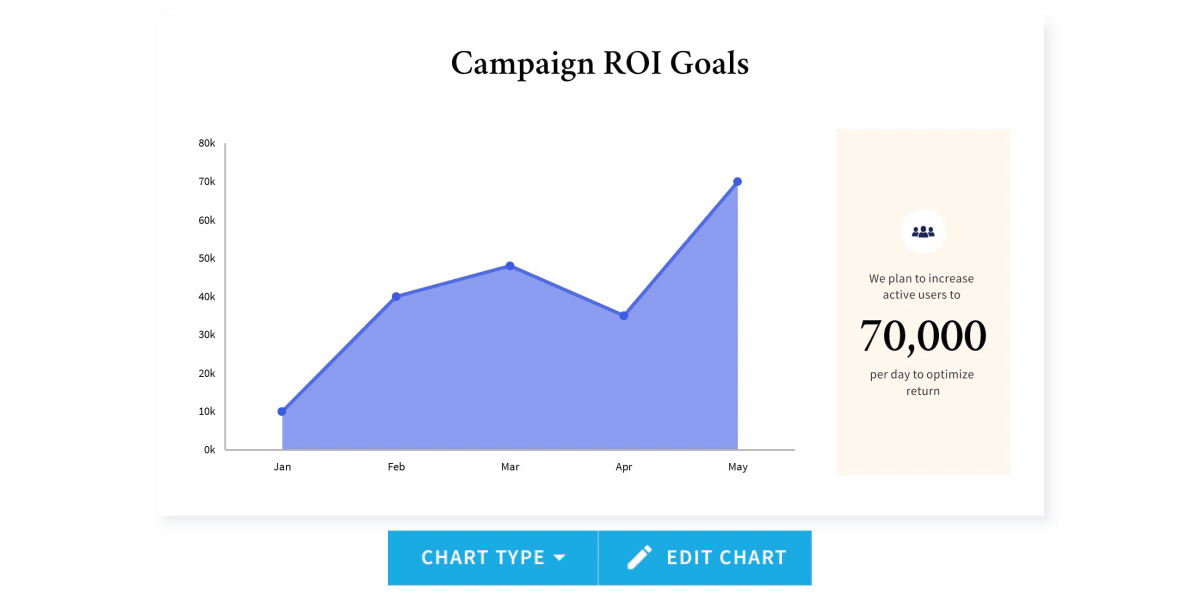Click the pencil icon on Edit Chart
The height and width of the screenshot is (600, 1200).
[640, 558]
